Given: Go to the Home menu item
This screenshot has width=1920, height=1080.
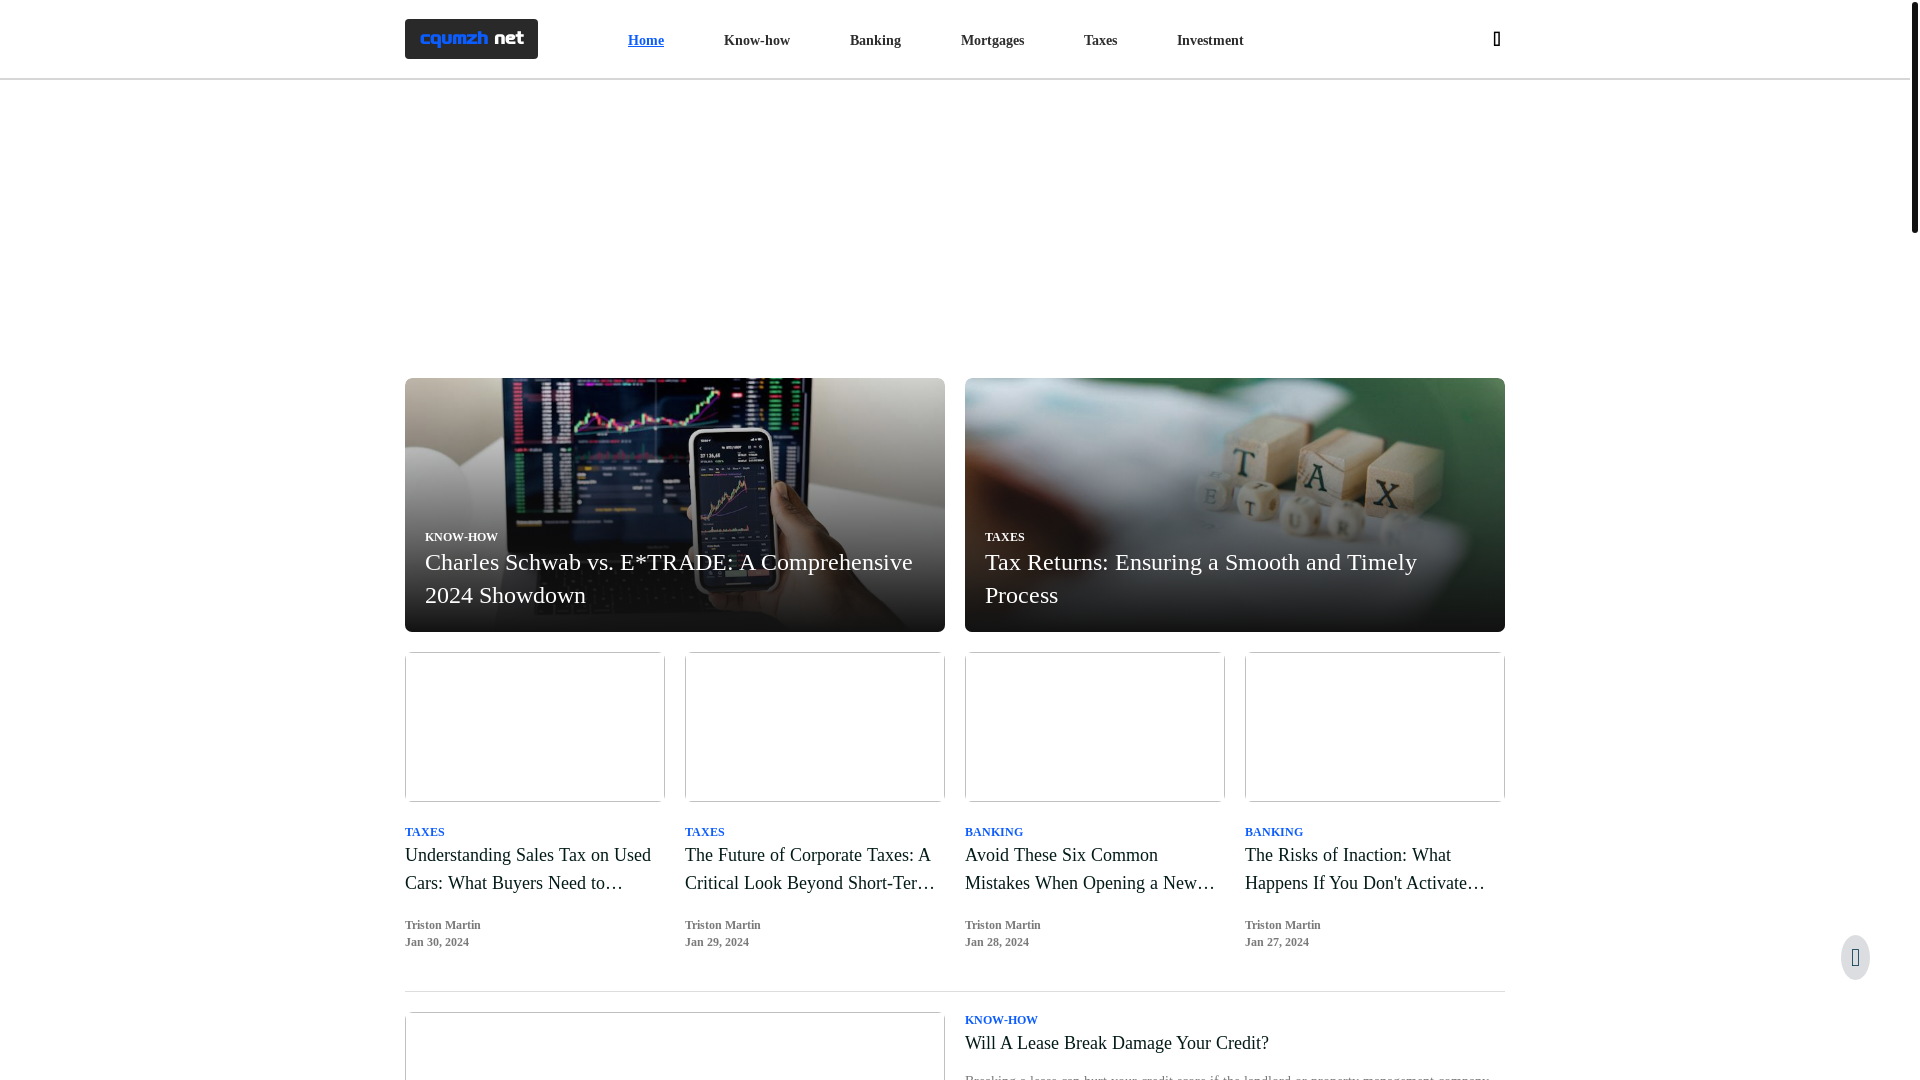Looking at the screenshot, I should 646,41.
